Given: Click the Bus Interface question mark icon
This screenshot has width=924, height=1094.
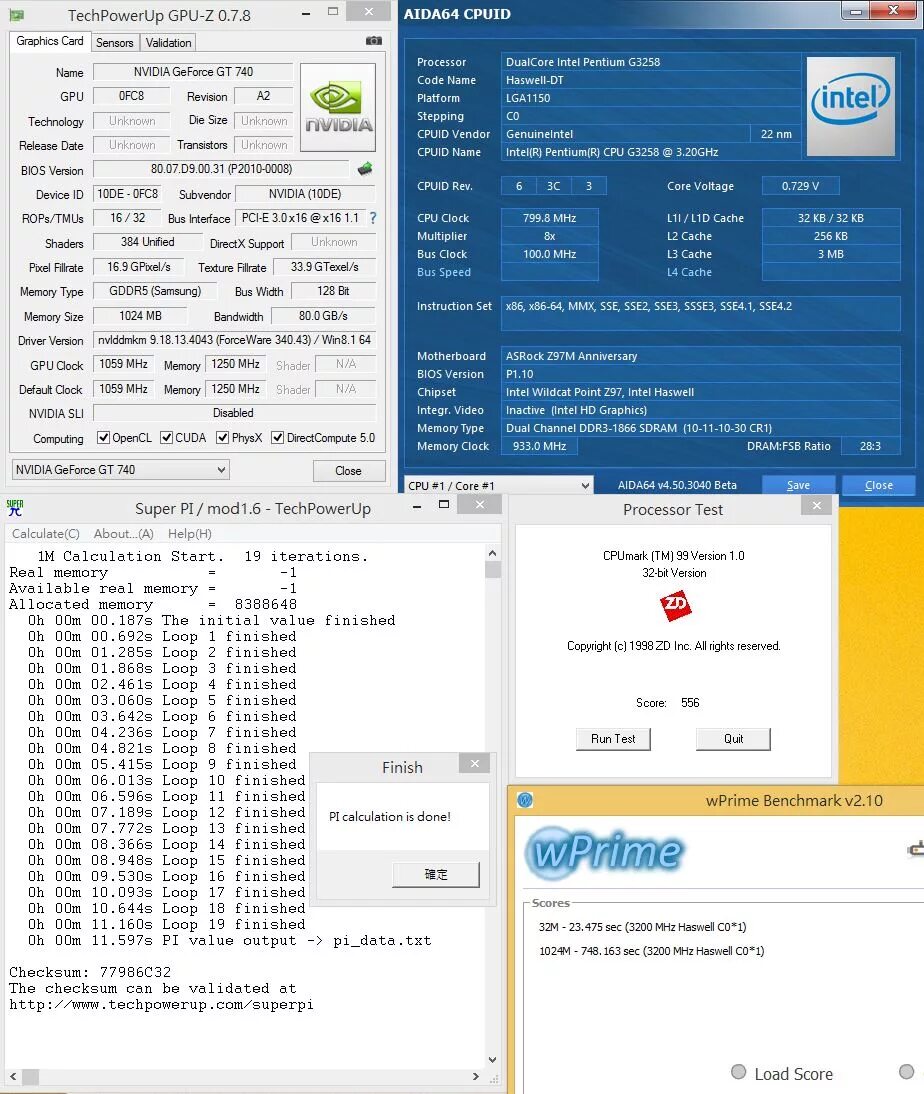Looking at the screenshot, I should coord(373,218).
